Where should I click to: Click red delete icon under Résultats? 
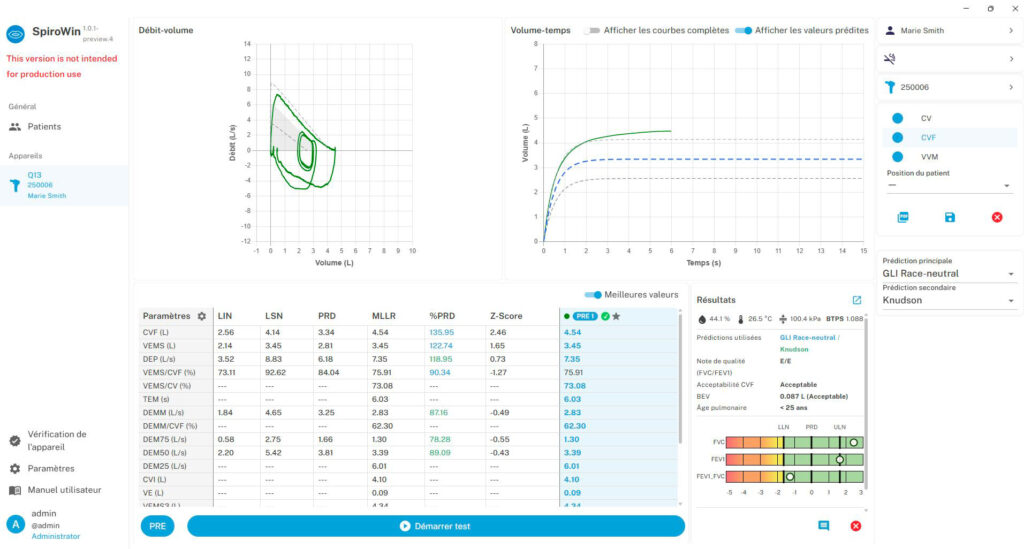coord(856,525)
